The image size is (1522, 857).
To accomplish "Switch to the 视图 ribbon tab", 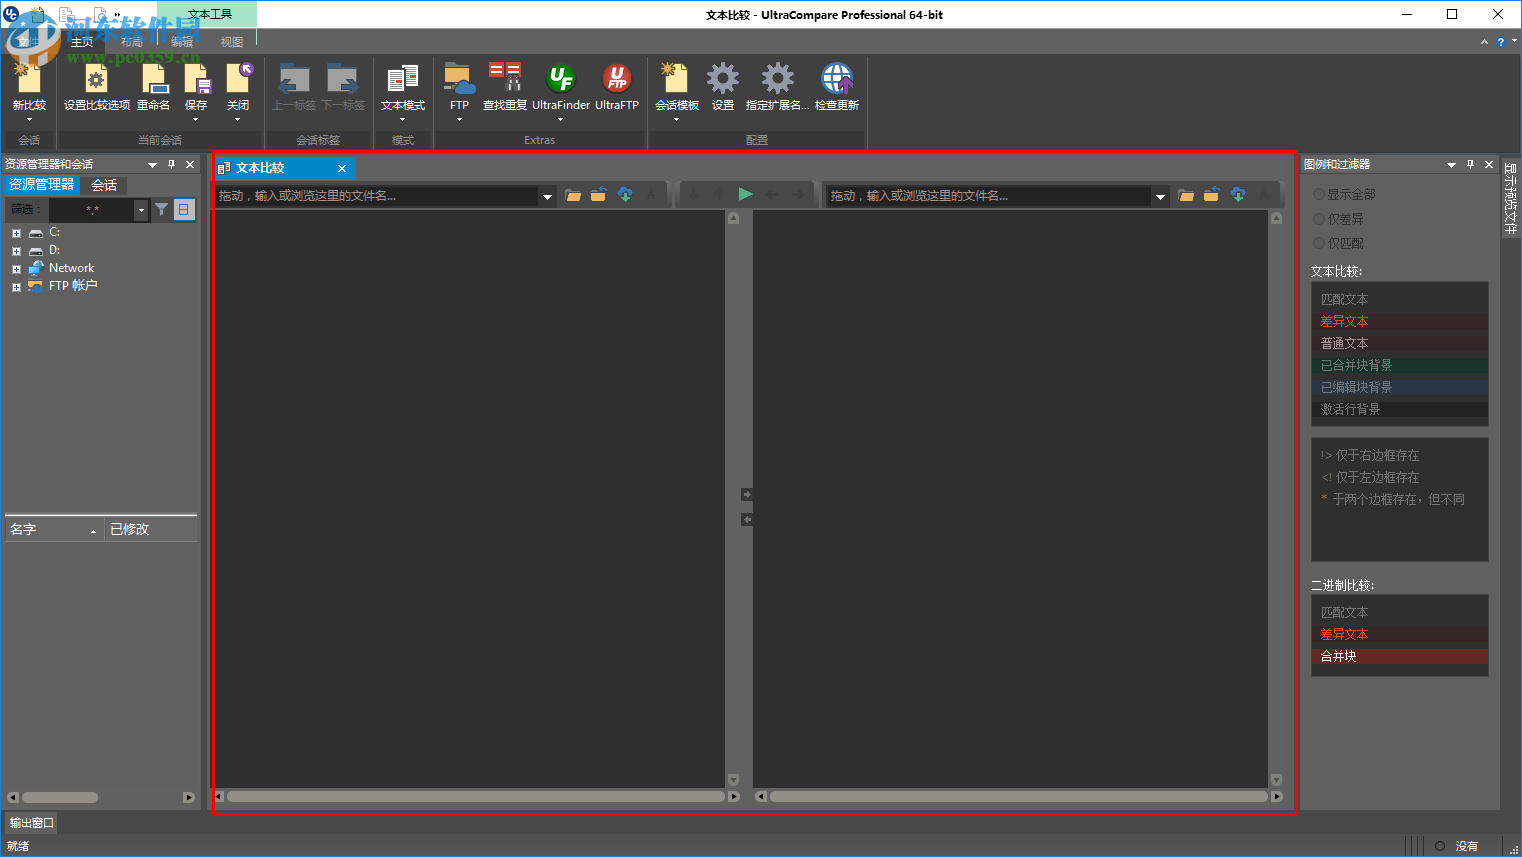I will tap(232, 42).
